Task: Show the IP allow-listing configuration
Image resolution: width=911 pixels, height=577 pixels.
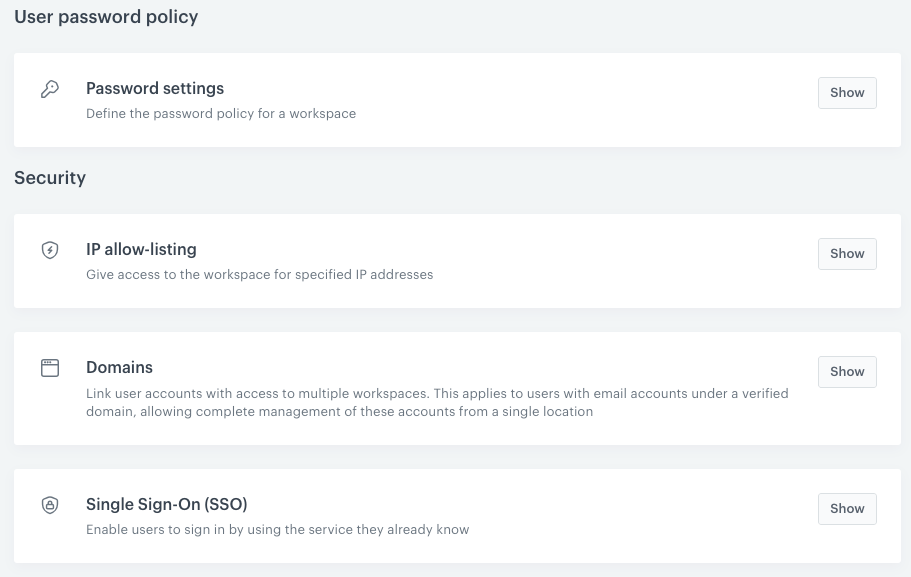Action: coord(847,253)
